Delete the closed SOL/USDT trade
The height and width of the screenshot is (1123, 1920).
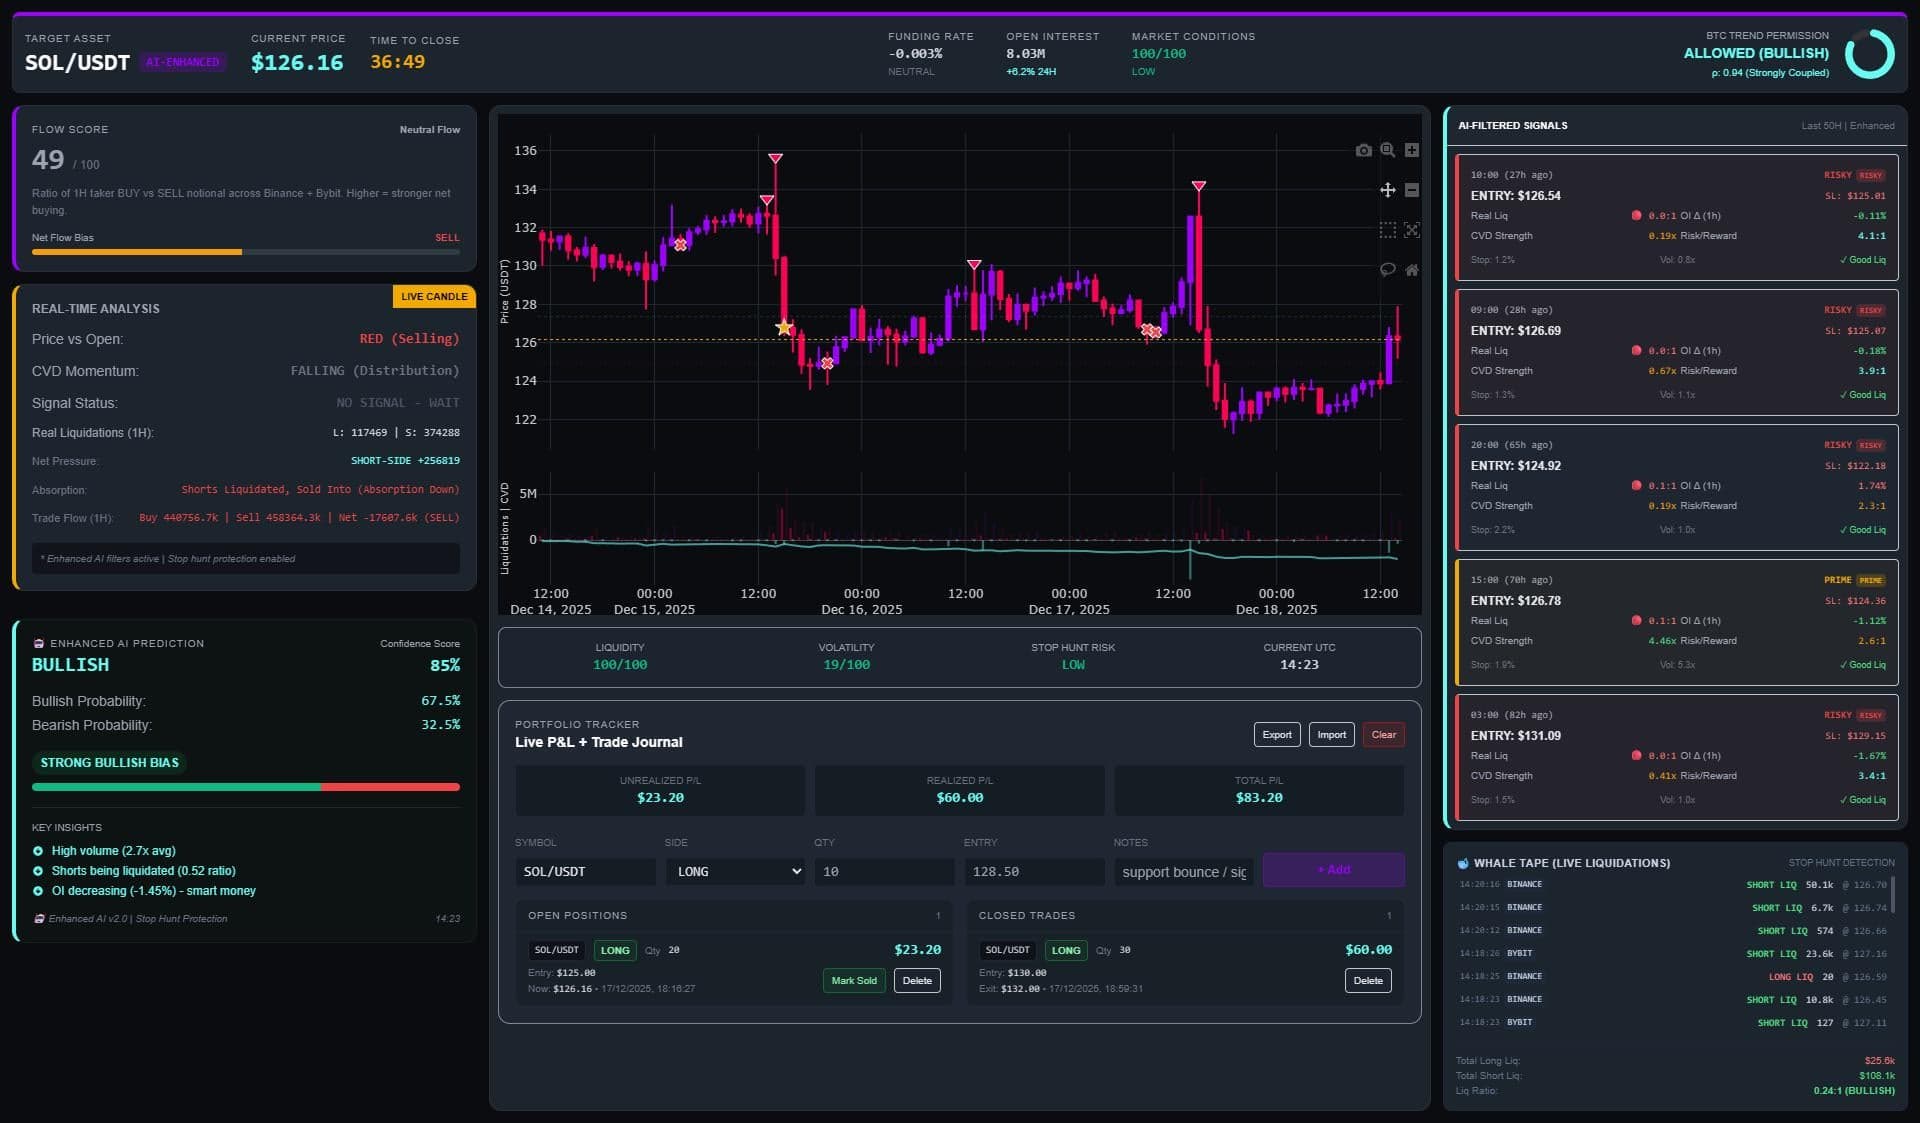[1367, 981]
